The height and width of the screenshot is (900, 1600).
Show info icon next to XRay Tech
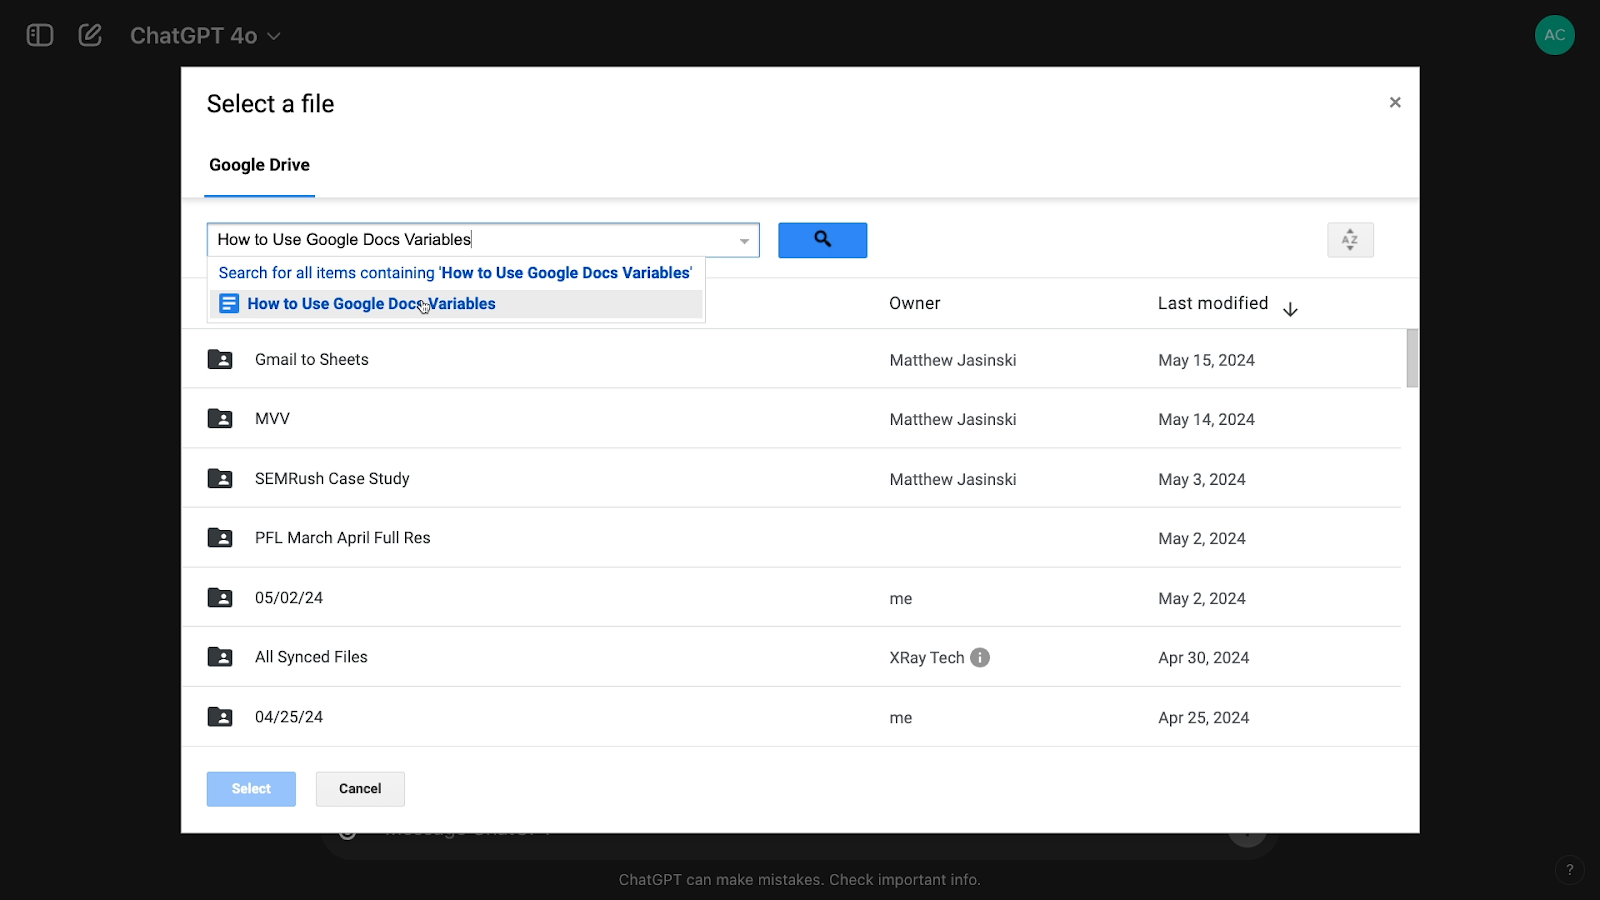(x=980, y=658)
